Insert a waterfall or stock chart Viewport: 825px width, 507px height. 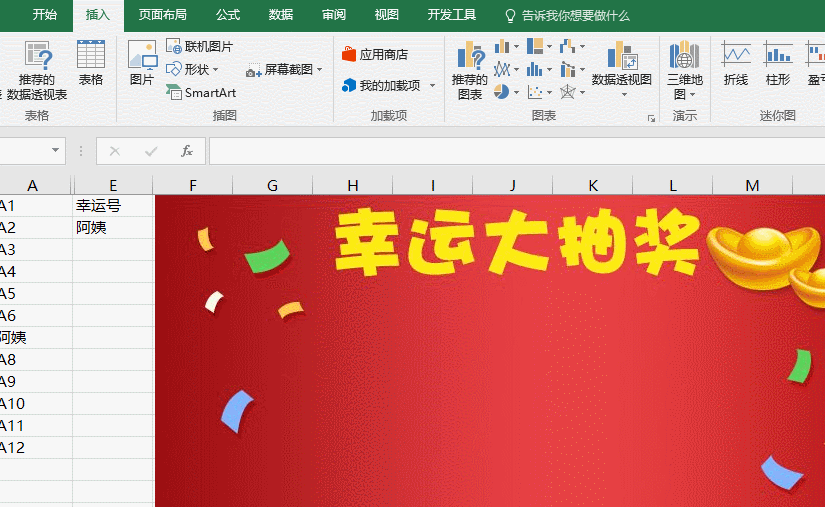(567, 46)
